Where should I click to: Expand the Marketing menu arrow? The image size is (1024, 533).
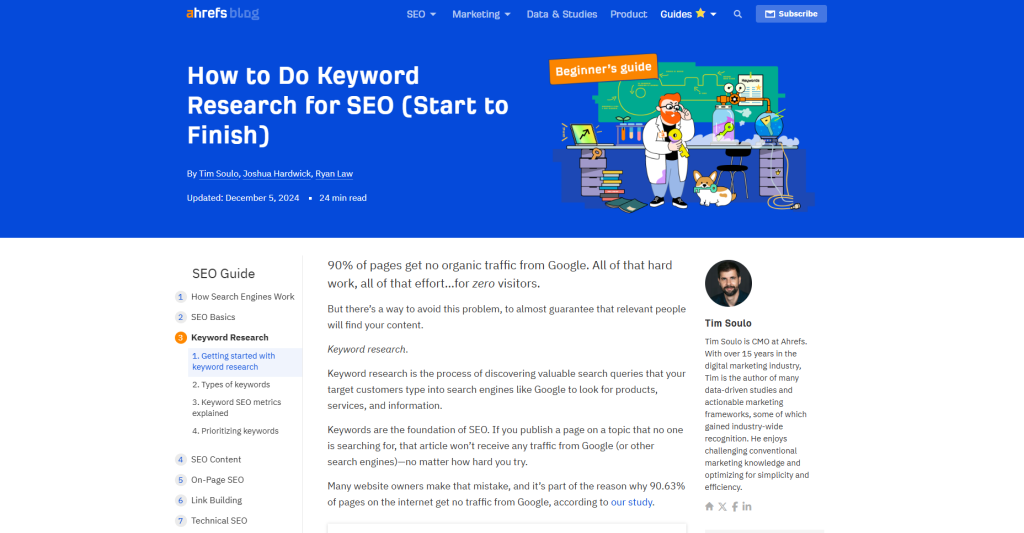[507, 14]
